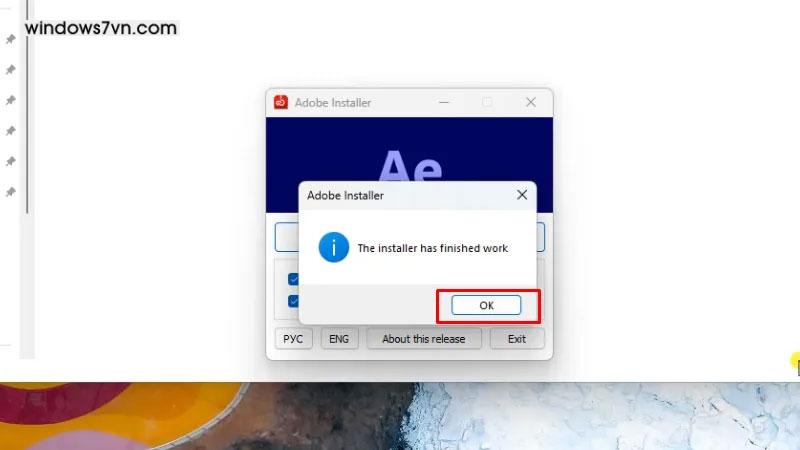Click the topmost pin icon in sidebar
The width and height of the screenshot is (800, 450).
(10, 40)
